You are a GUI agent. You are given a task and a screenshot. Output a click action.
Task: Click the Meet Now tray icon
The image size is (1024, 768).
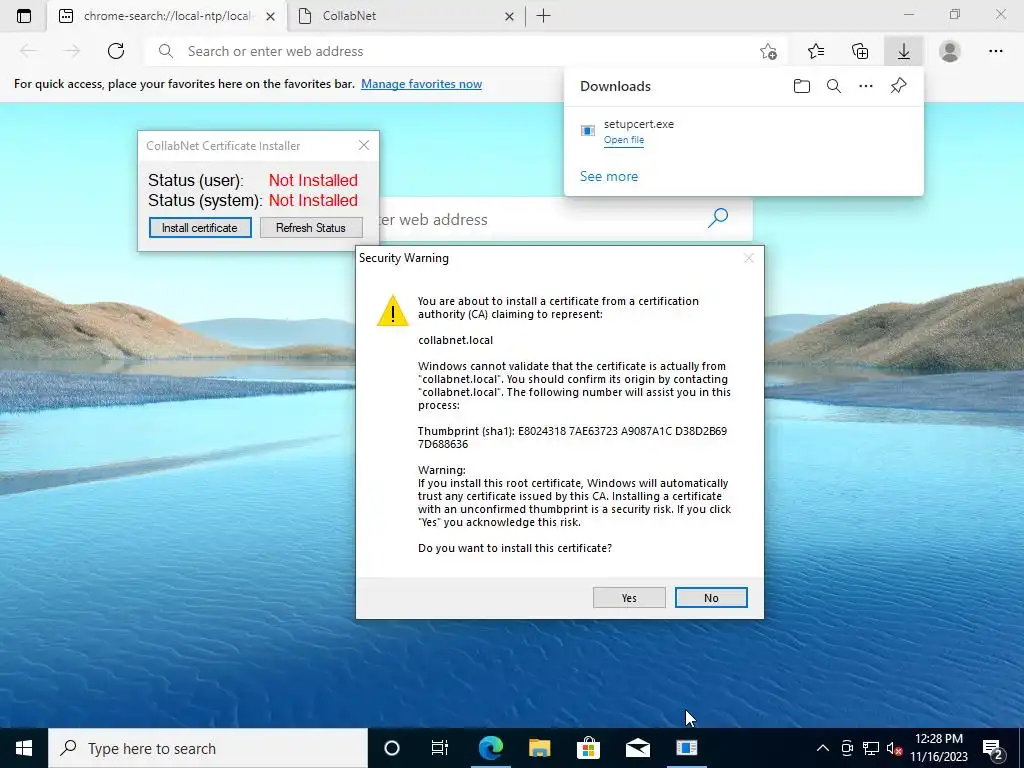coord(847,748)
